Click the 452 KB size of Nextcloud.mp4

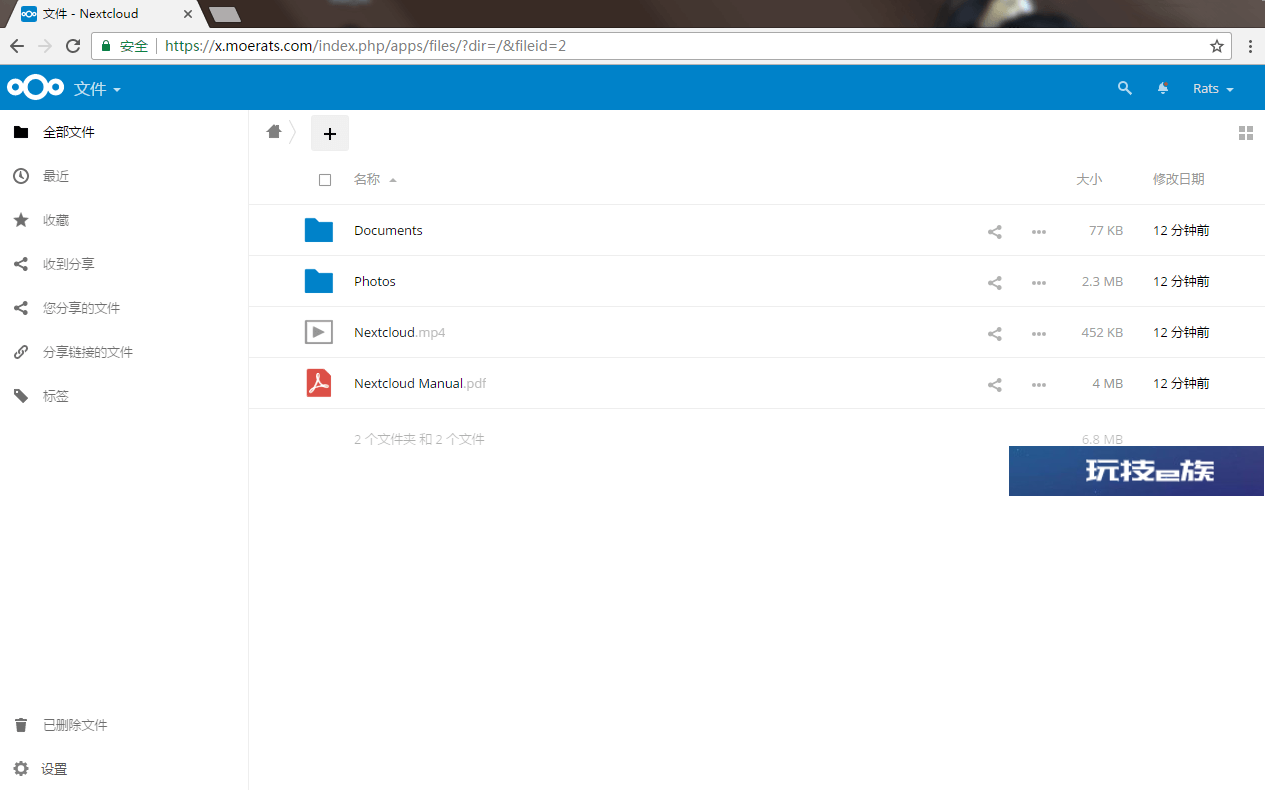click(1102, 332)
